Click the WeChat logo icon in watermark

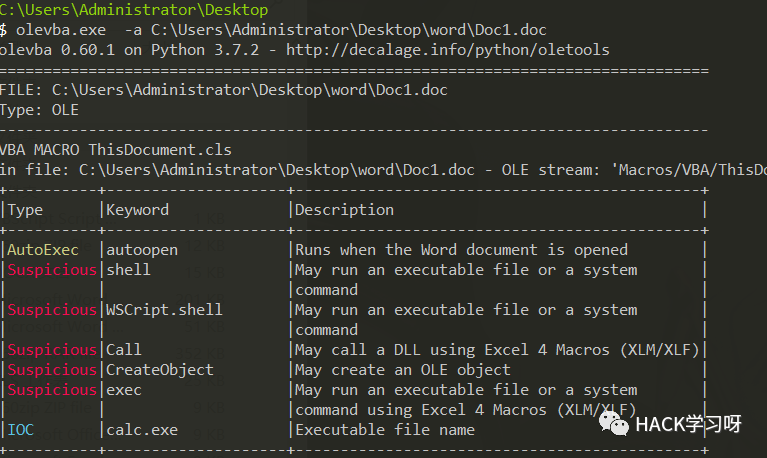pyautogui.click(x=616, y=423)
